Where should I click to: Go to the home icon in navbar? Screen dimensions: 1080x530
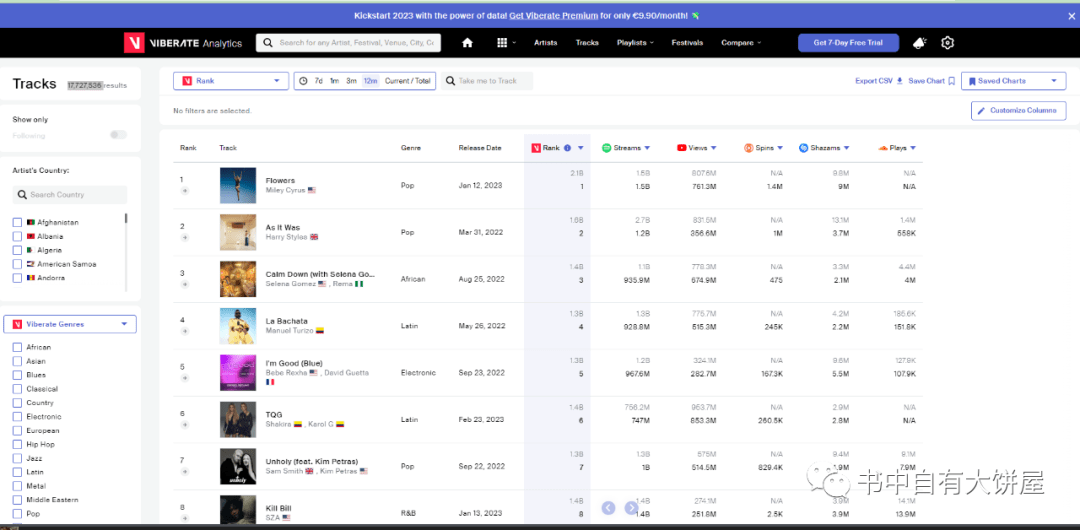coord(467,43)
